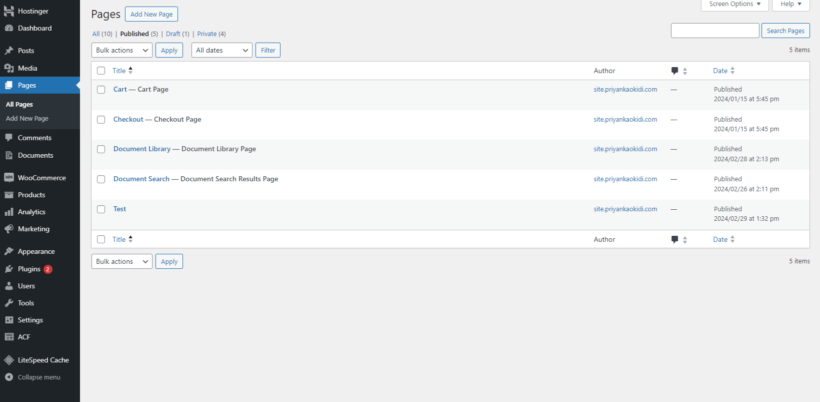Check the box for Document Library page

(101, 150)
